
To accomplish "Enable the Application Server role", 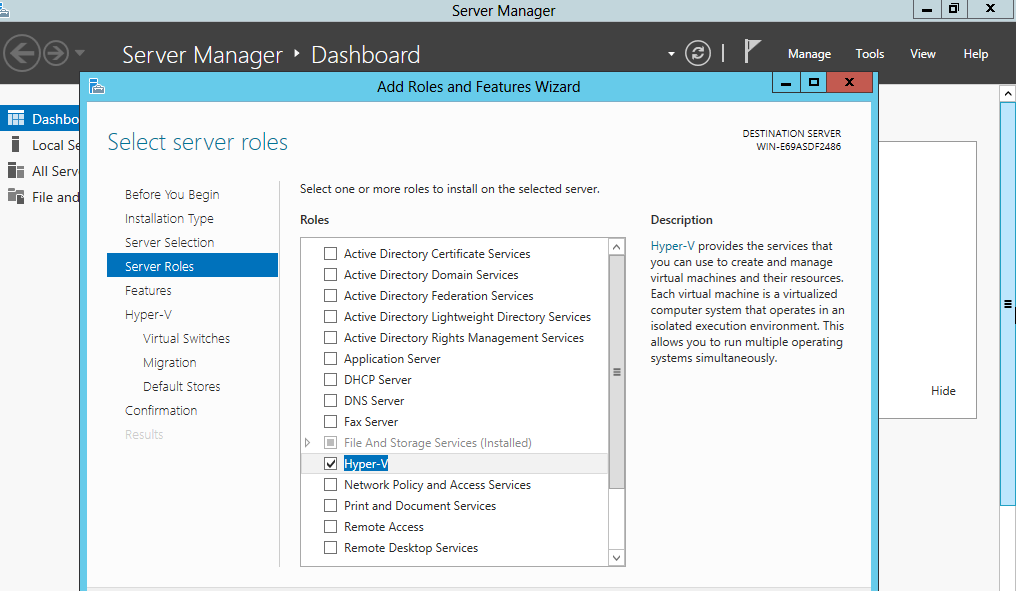I will (x=330, y=358).
